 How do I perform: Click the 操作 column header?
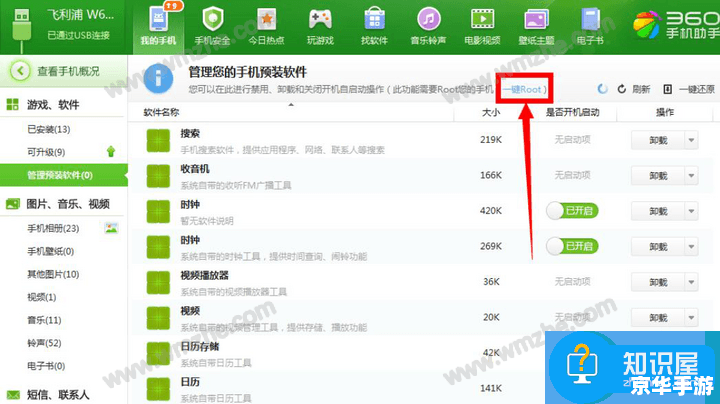tap(664, 112)
